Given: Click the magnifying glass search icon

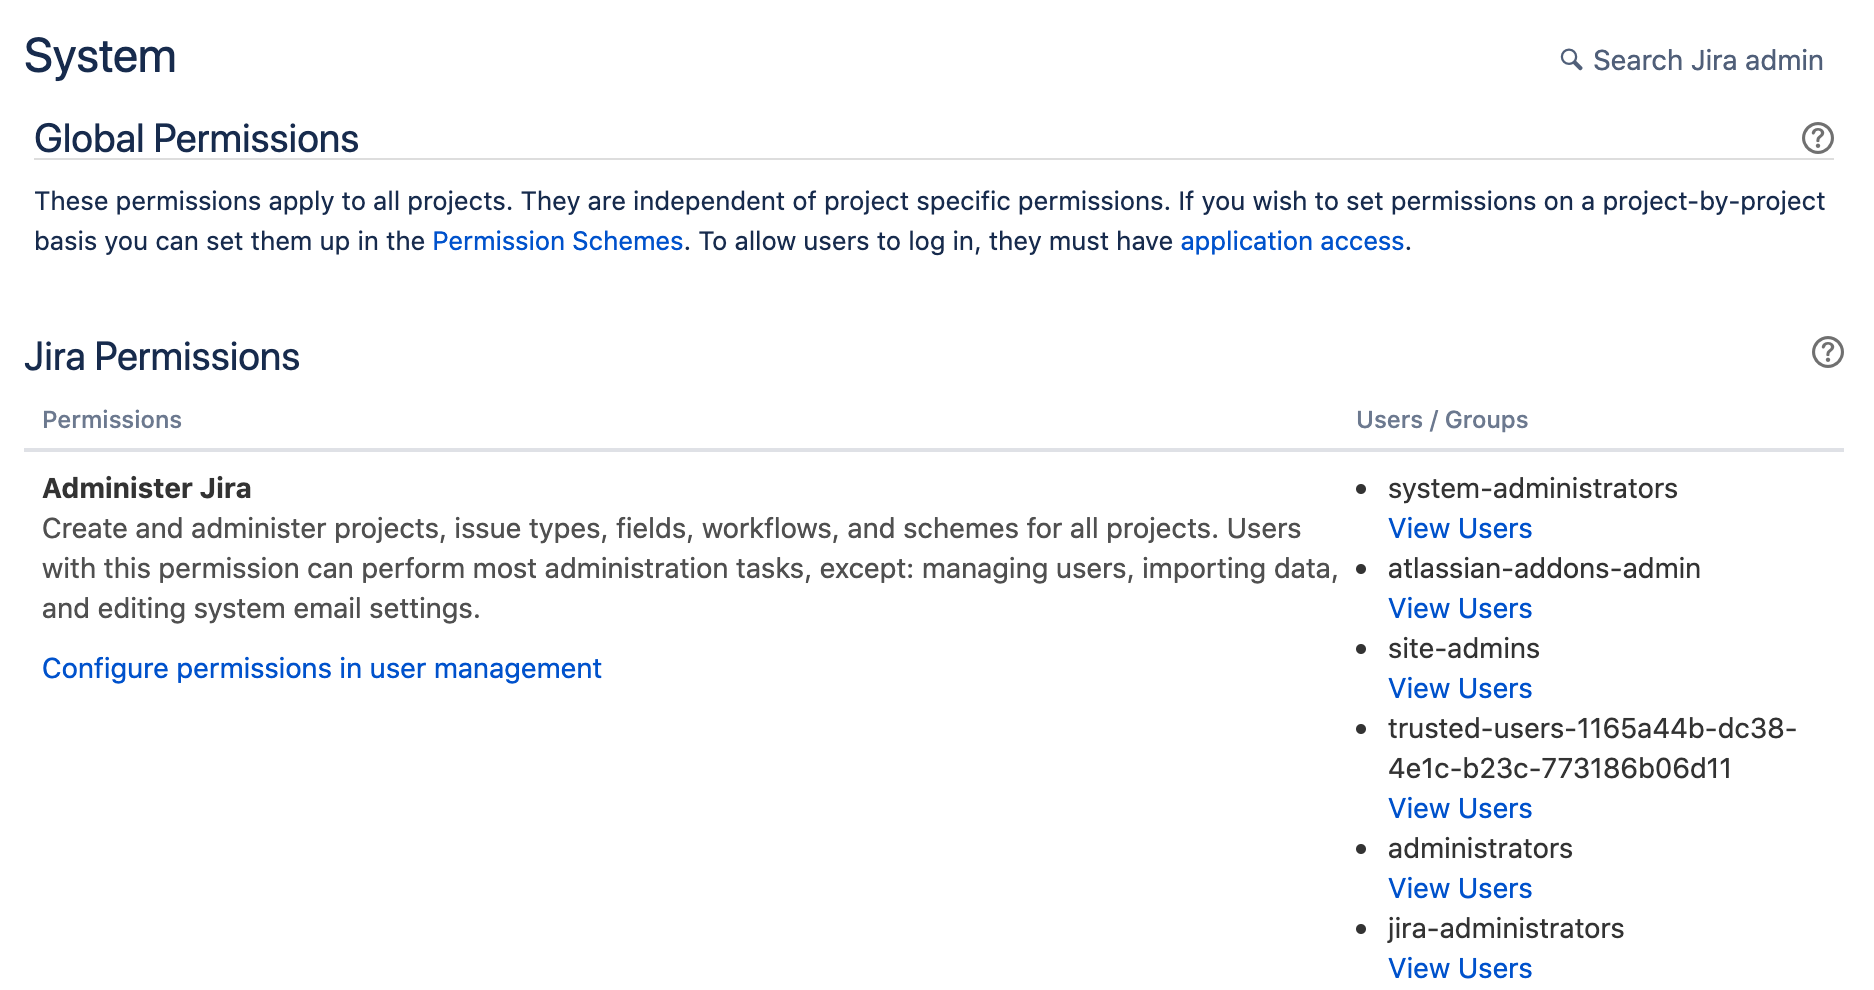Looking at the screenshot, I should pos(1571,60).
